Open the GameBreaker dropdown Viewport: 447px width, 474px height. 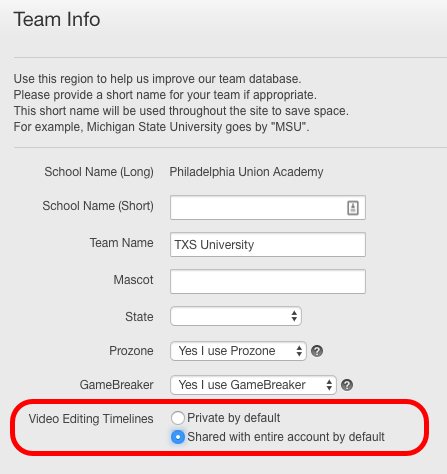click(x=253, y=385)
